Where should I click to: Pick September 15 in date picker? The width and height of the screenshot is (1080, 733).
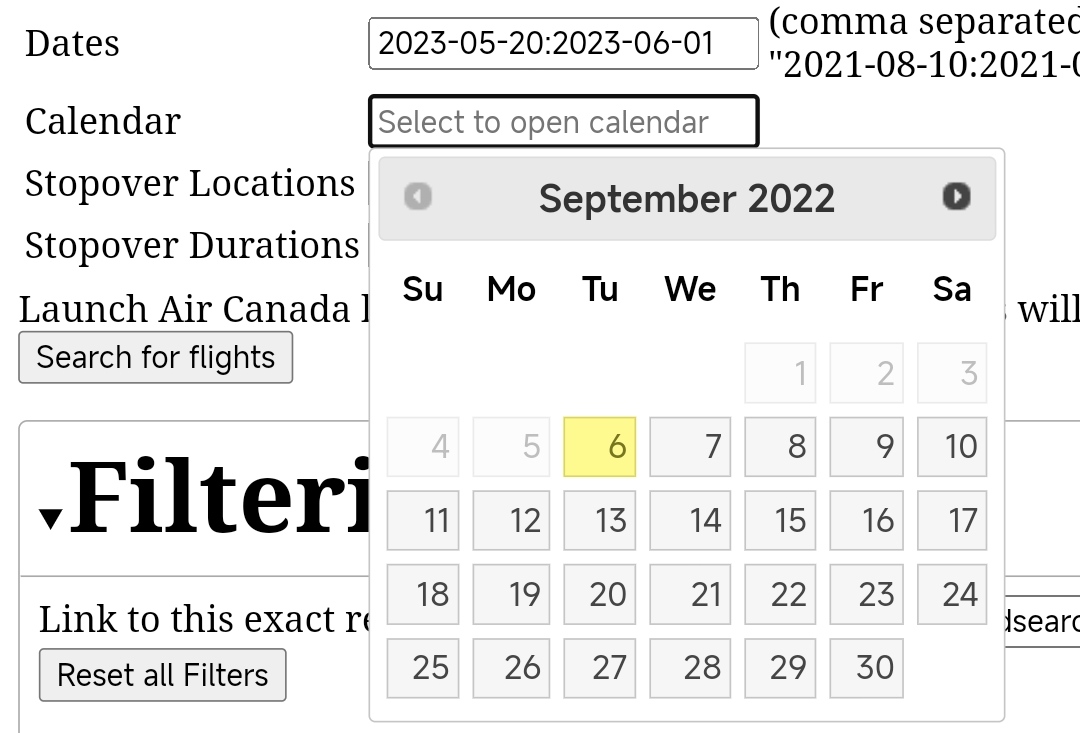pyautogui.click(x=780, y=520)
